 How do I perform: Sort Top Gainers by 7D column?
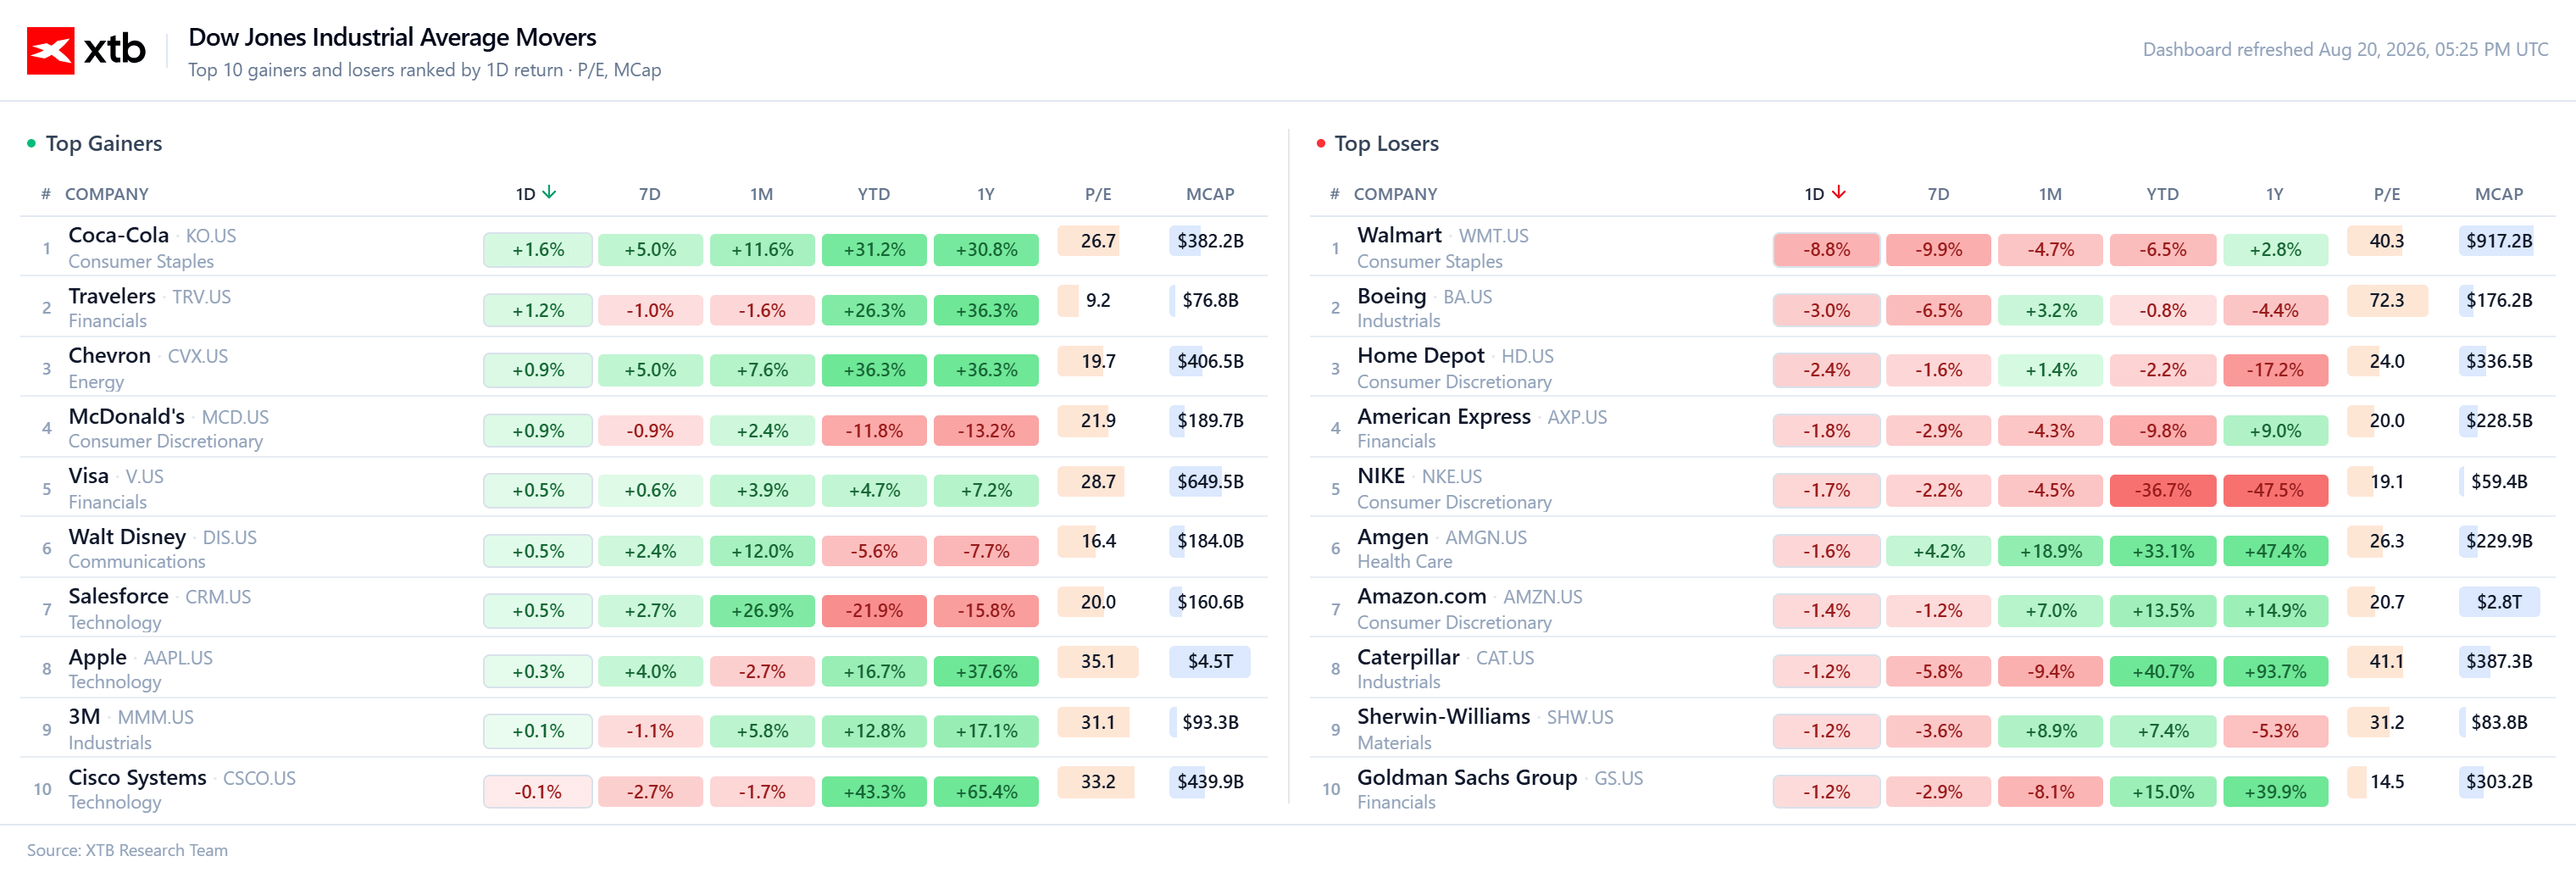(x=650, y=194)
